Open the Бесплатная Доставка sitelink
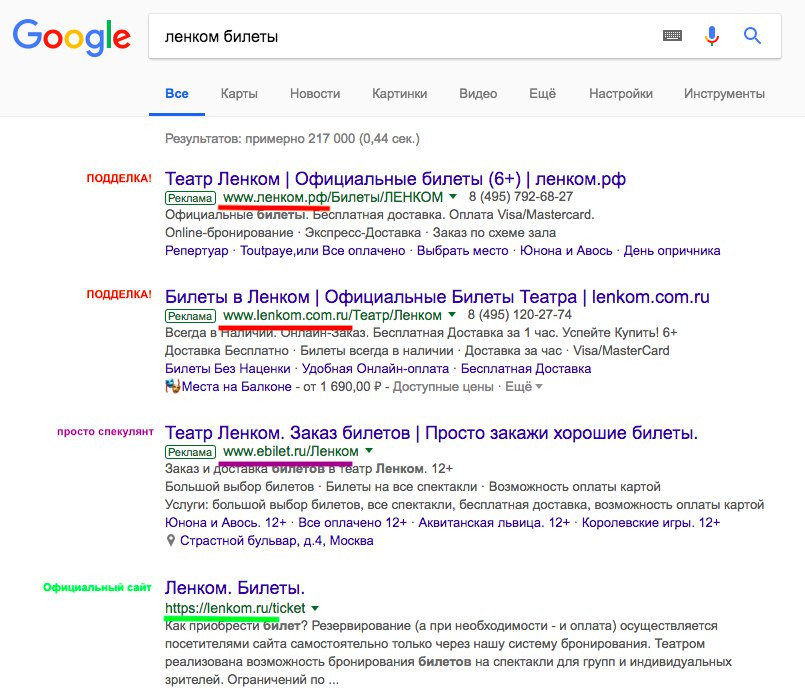Viewport: 805px width, 700px height. pos(526,369)
